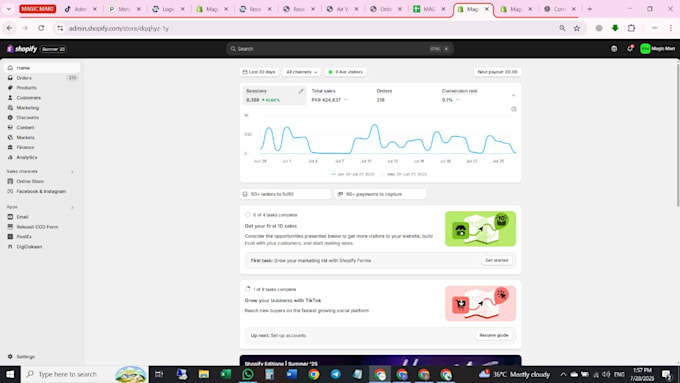Bookmark page with the star icon
Screen dimensions: 680x383
coord(577,28)
